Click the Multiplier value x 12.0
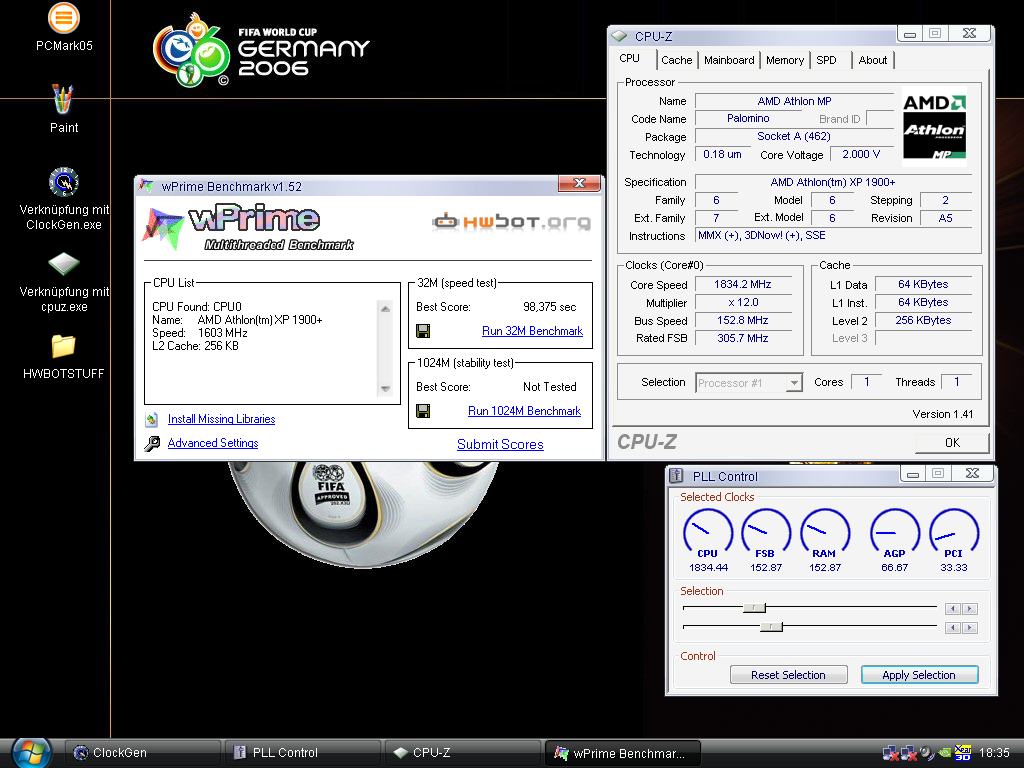The width and height of the screenshot is (1024, 768). (x=743, y=302)
